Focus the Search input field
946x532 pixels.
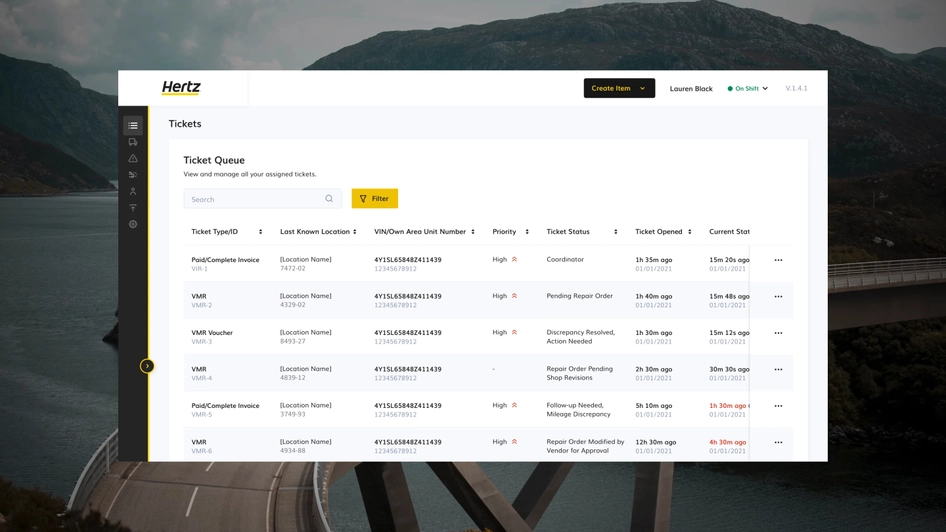pos(262,198)
